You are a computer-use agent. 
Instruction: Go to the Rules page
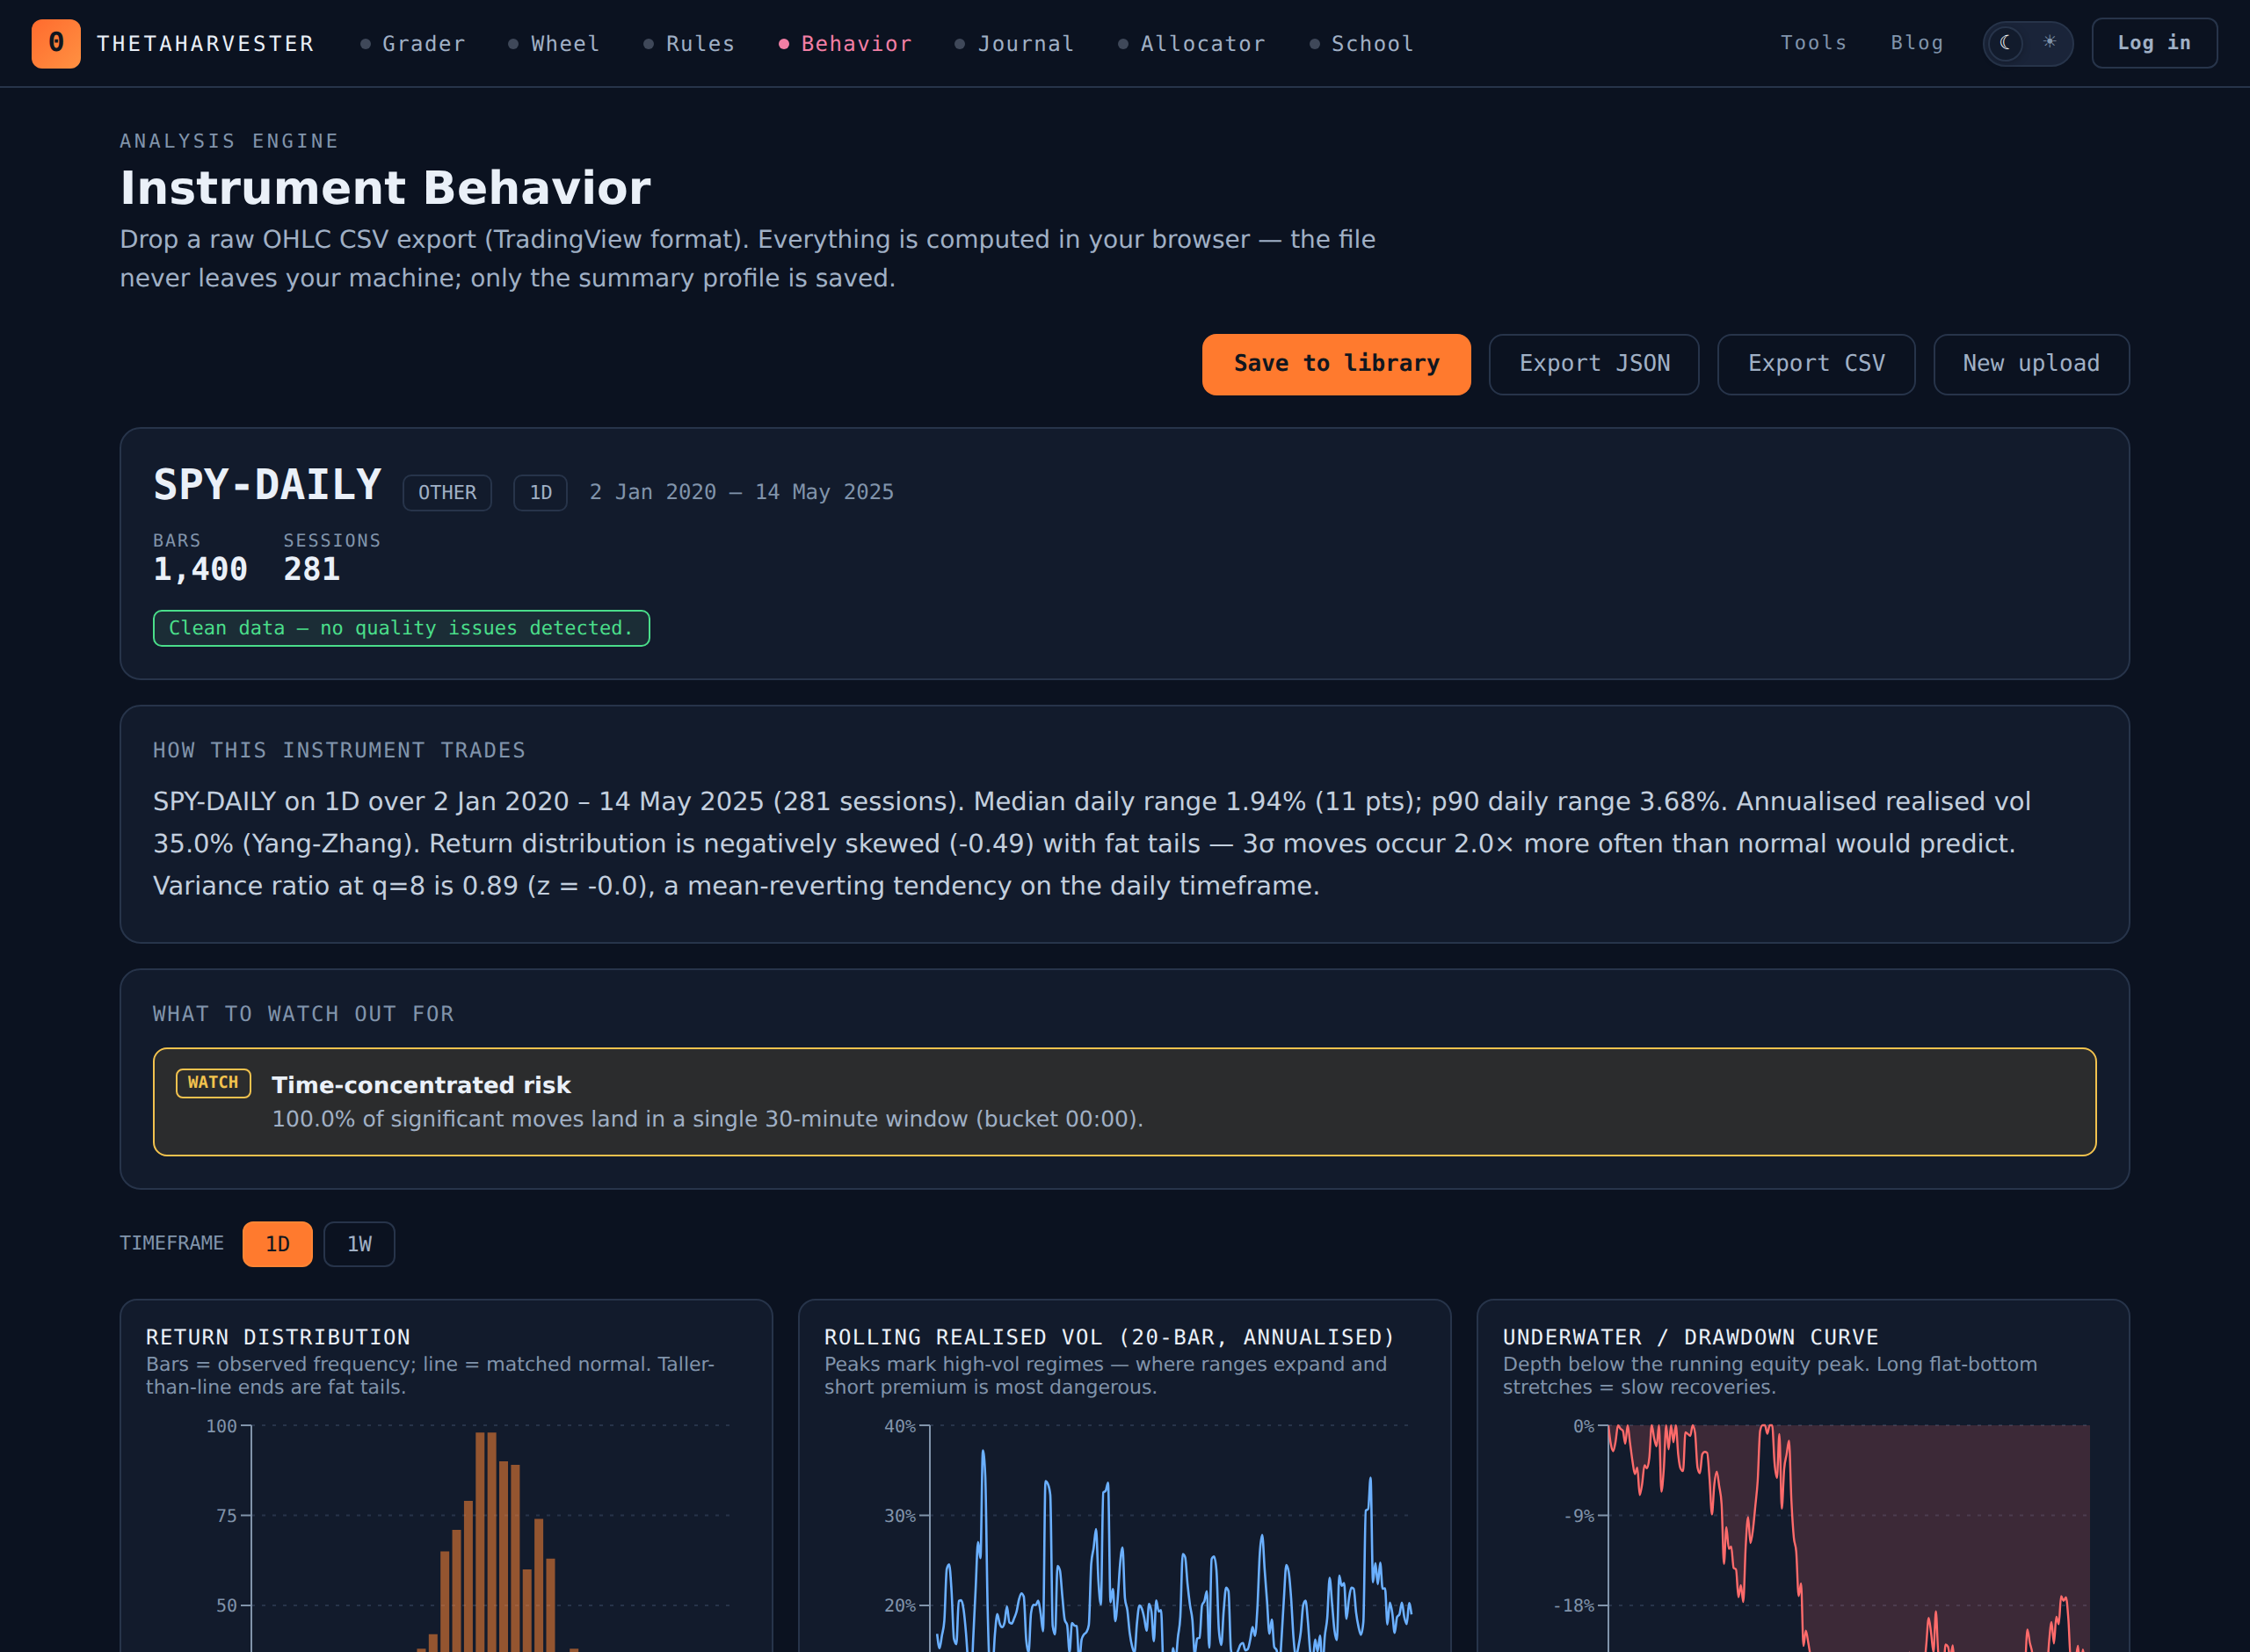[689, 44]
